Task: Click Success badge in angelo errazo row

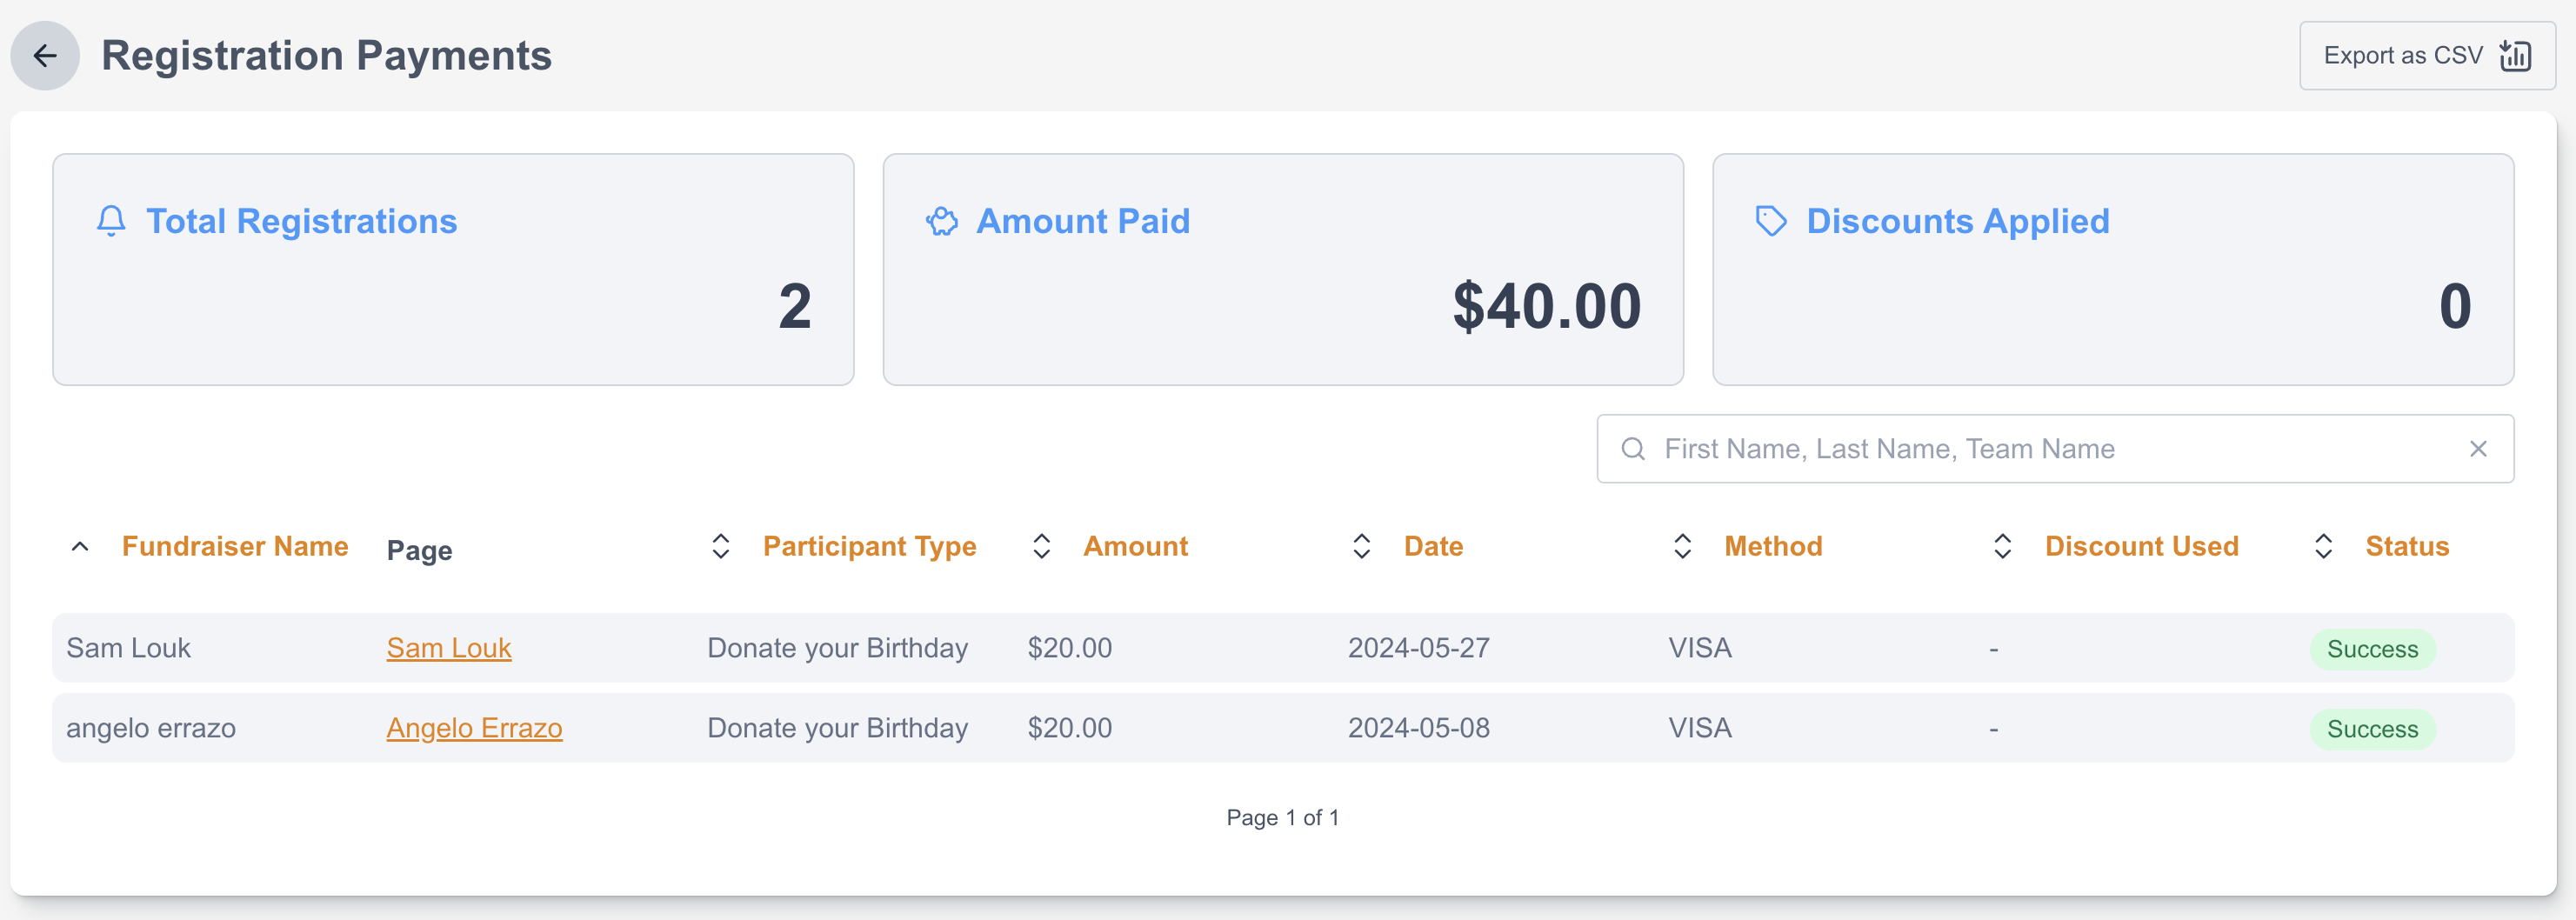Action: [2371, 729]
